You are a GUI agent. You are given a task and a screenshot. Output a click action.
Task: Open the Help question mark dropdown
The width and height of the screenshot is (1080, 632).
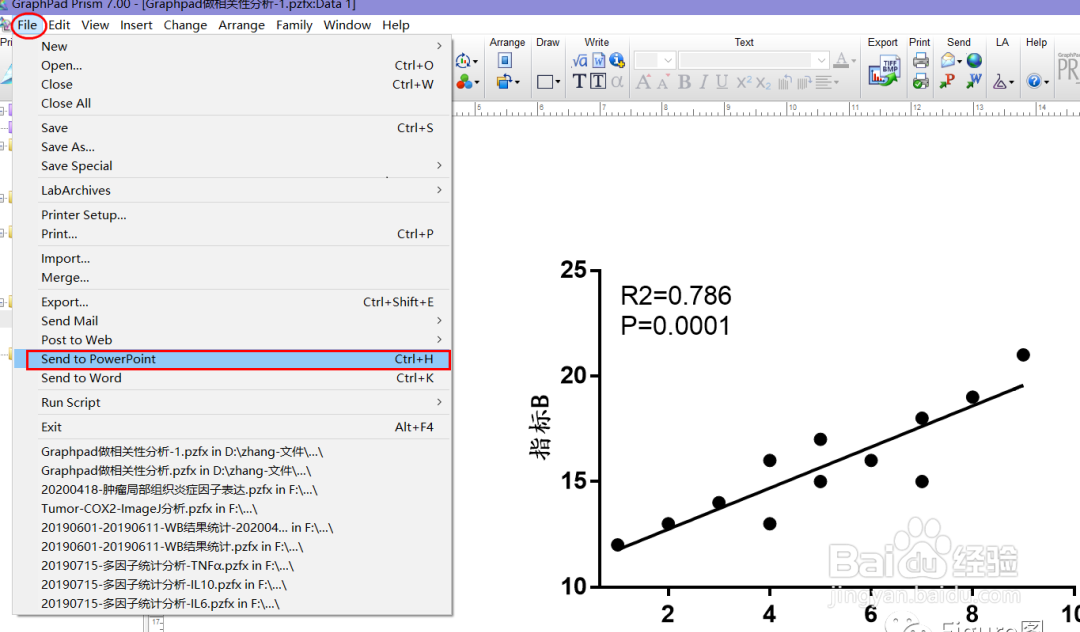pos(1037,81)
